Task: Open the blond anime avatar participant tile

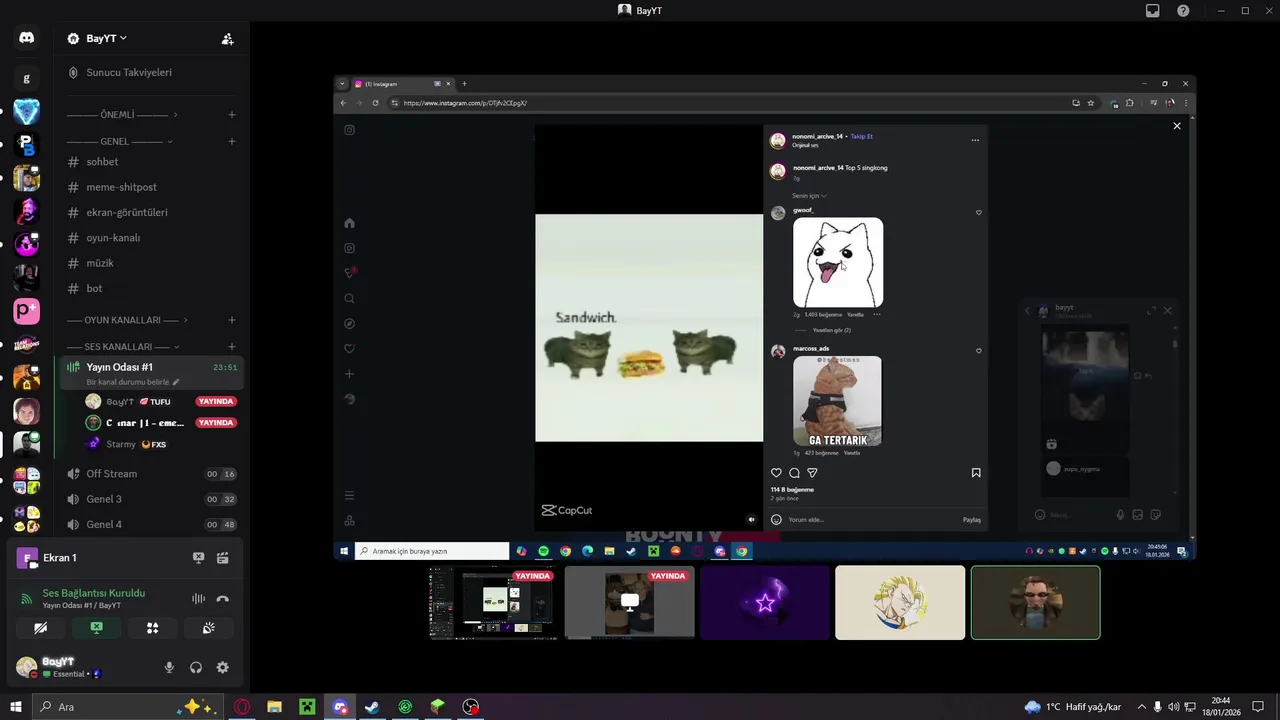Action: coord(900,602)
